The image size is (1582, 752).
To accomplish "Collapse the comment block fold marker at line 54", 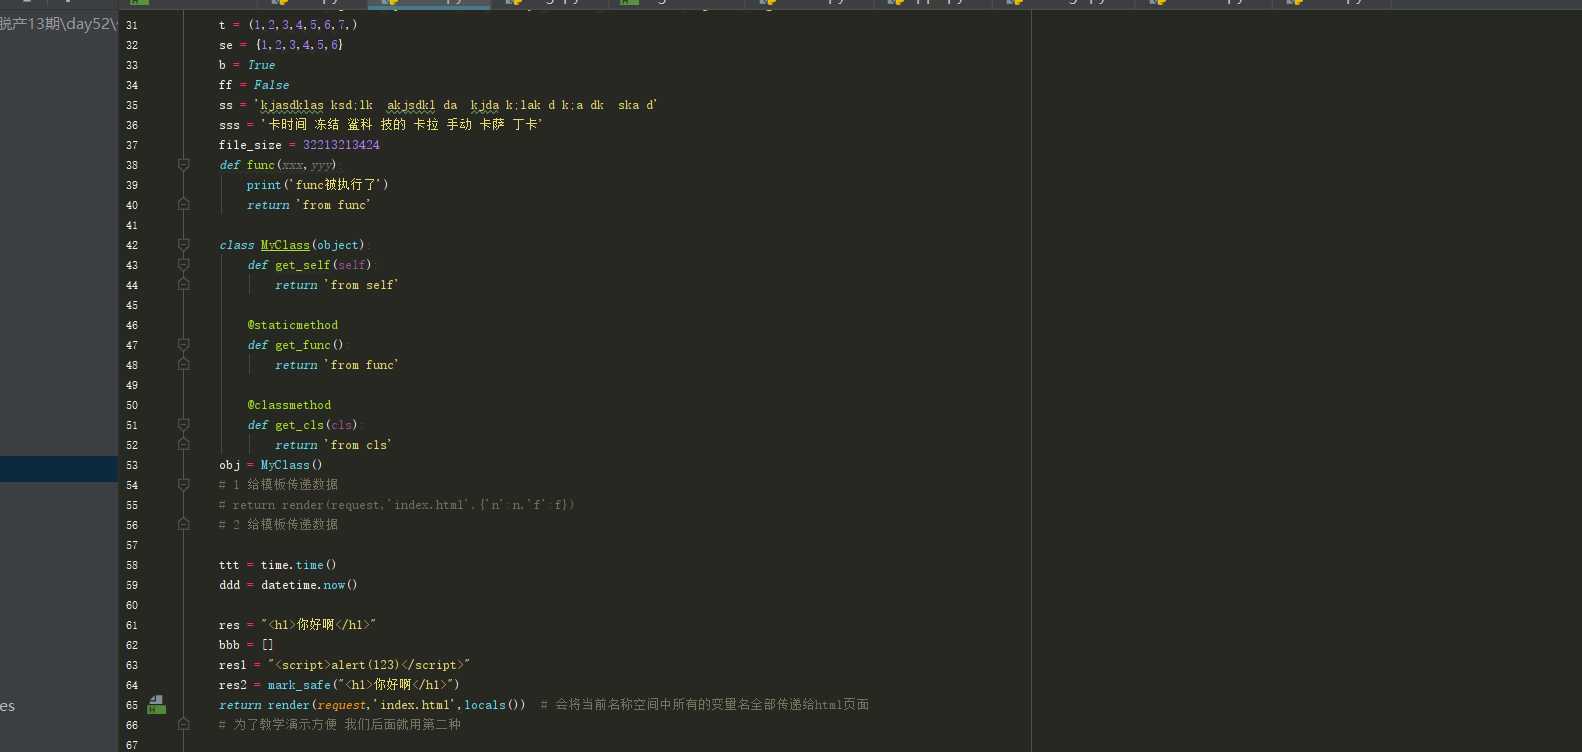I will [x=184, y=485].
